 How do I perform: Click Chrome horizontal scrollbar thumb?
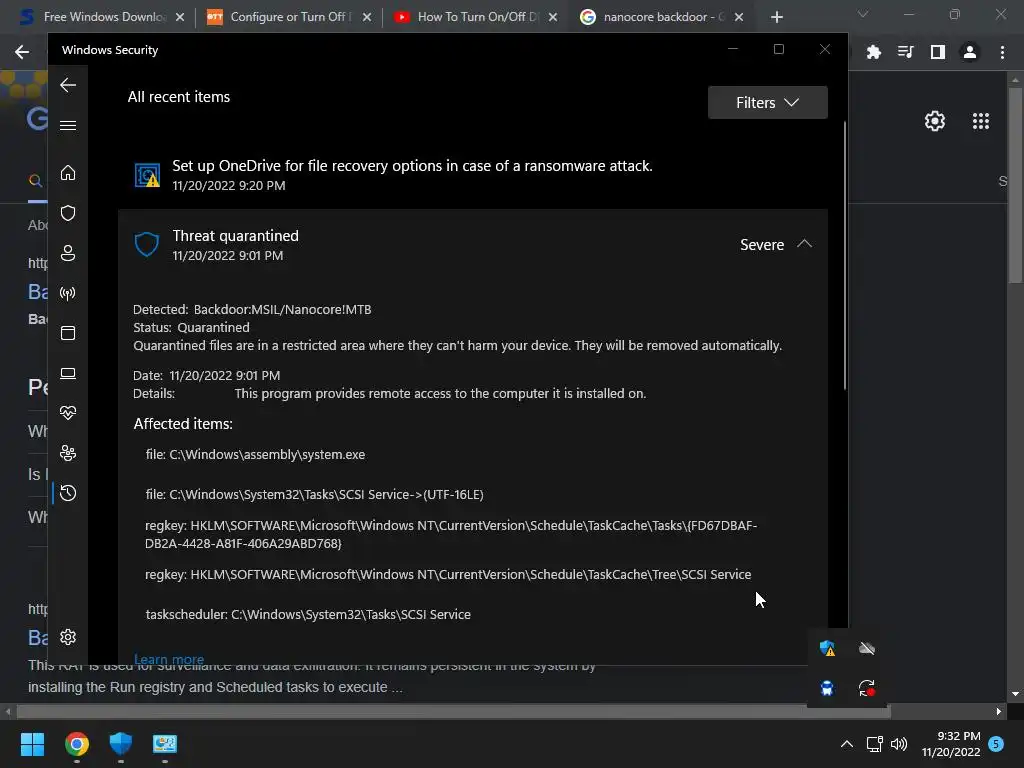point(454,711)
